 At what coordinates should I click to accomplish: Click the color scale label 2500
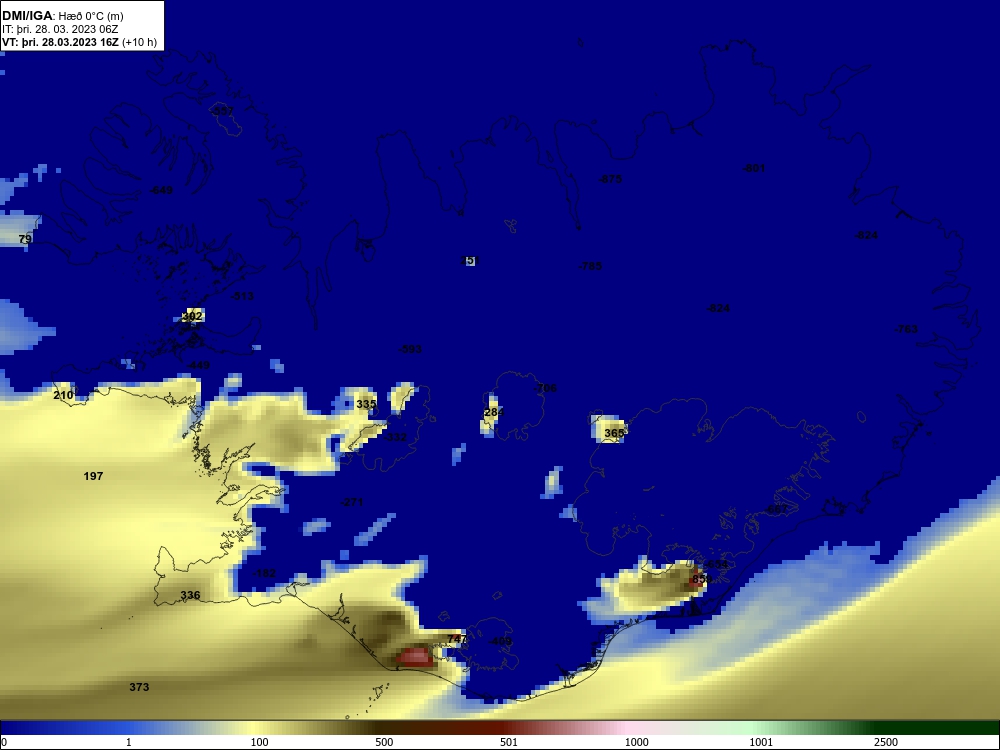pyautogui.click(x=886, y=742)
